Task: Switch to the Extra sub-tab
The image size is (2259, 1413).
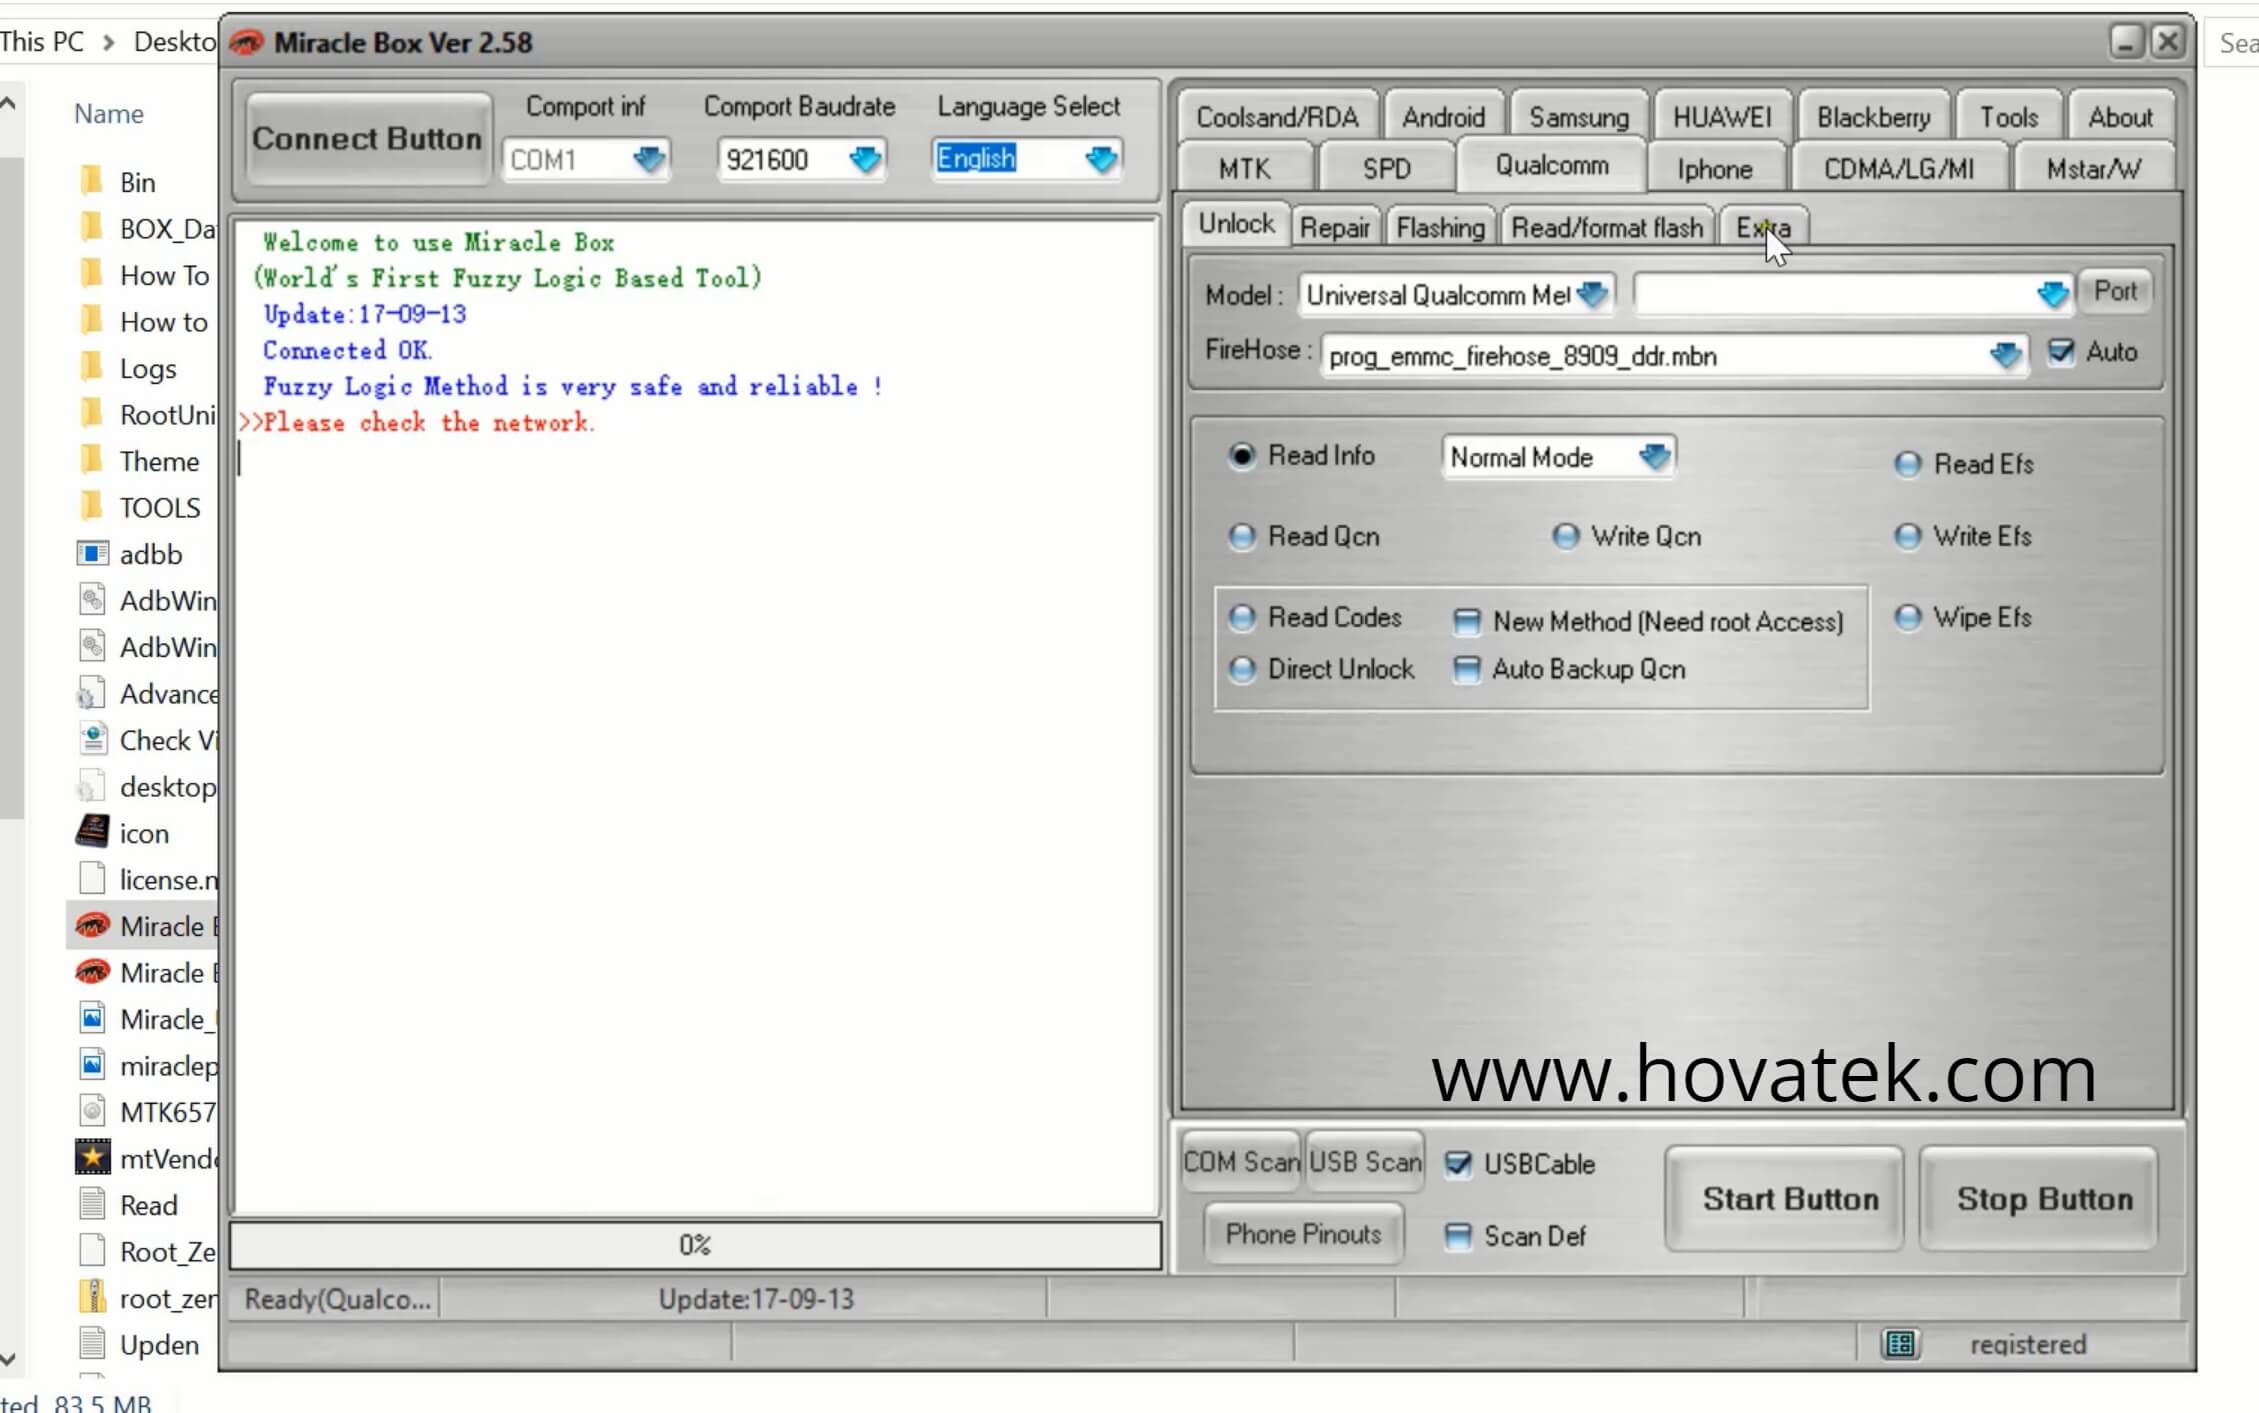Action: click(x=1763, y=228)
